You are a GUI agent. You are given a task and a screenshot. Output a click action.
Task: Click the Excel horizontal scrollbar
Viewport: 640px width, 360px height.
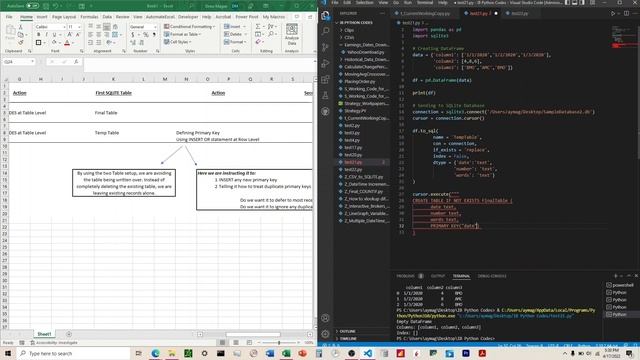[x=253, y=334]
